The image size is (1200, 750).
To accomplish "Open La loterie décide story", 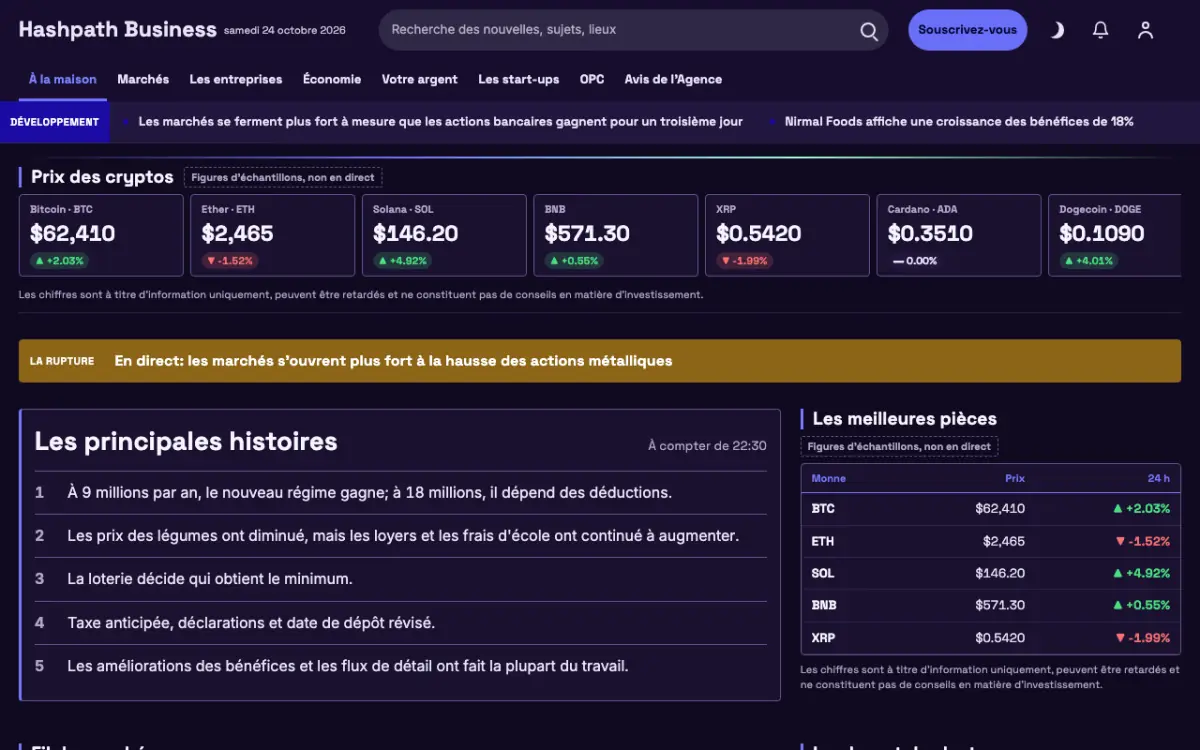I will coord(210,579).
